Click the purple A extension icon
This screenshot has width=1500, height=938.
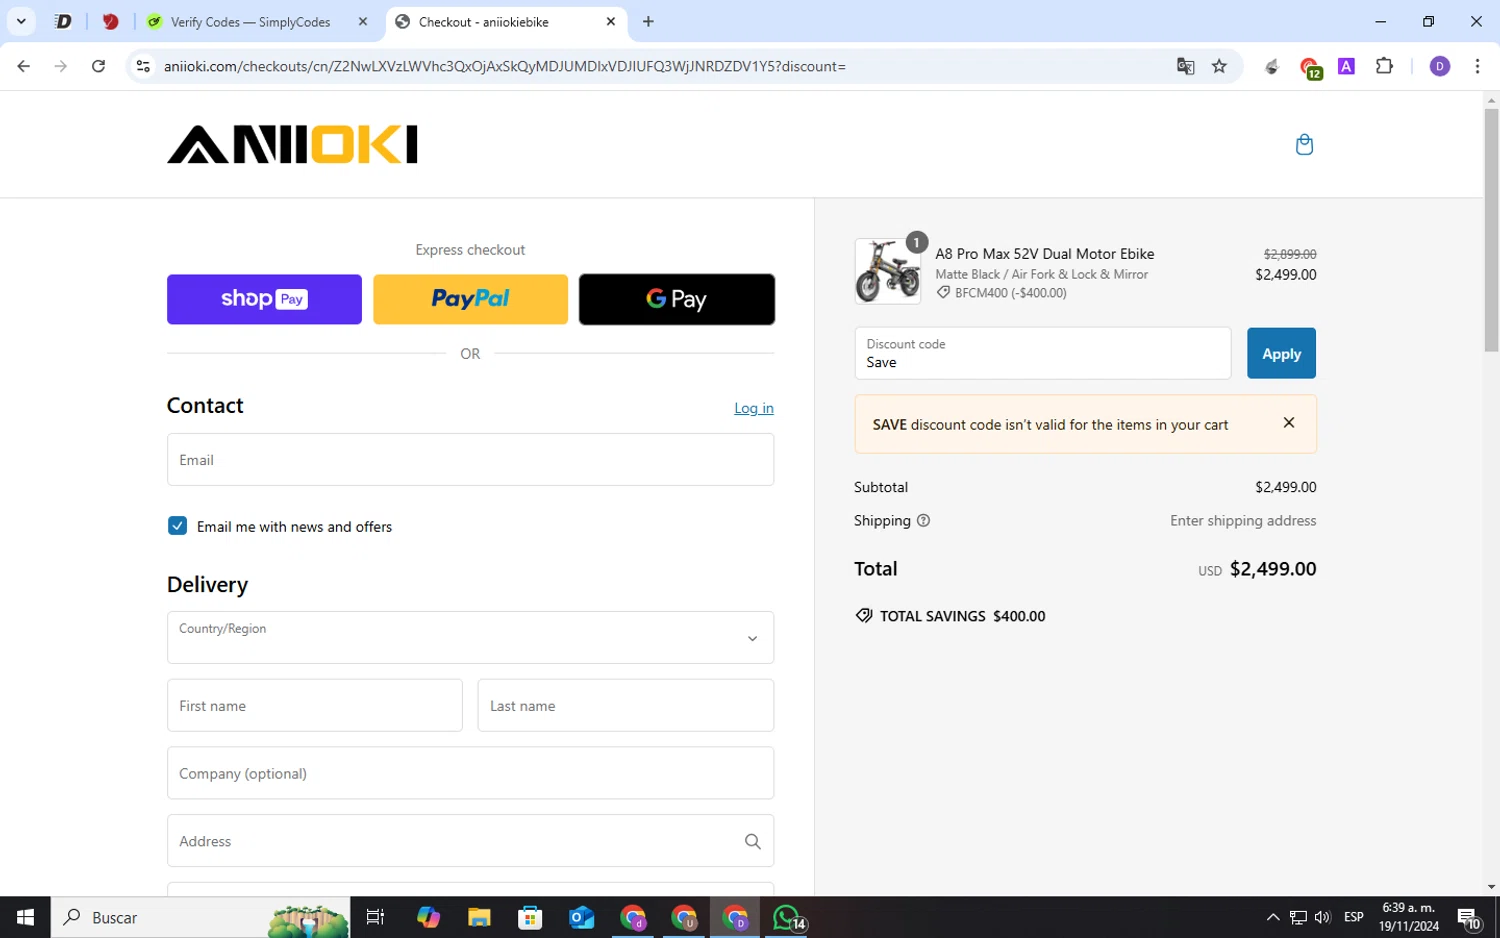1347,66
